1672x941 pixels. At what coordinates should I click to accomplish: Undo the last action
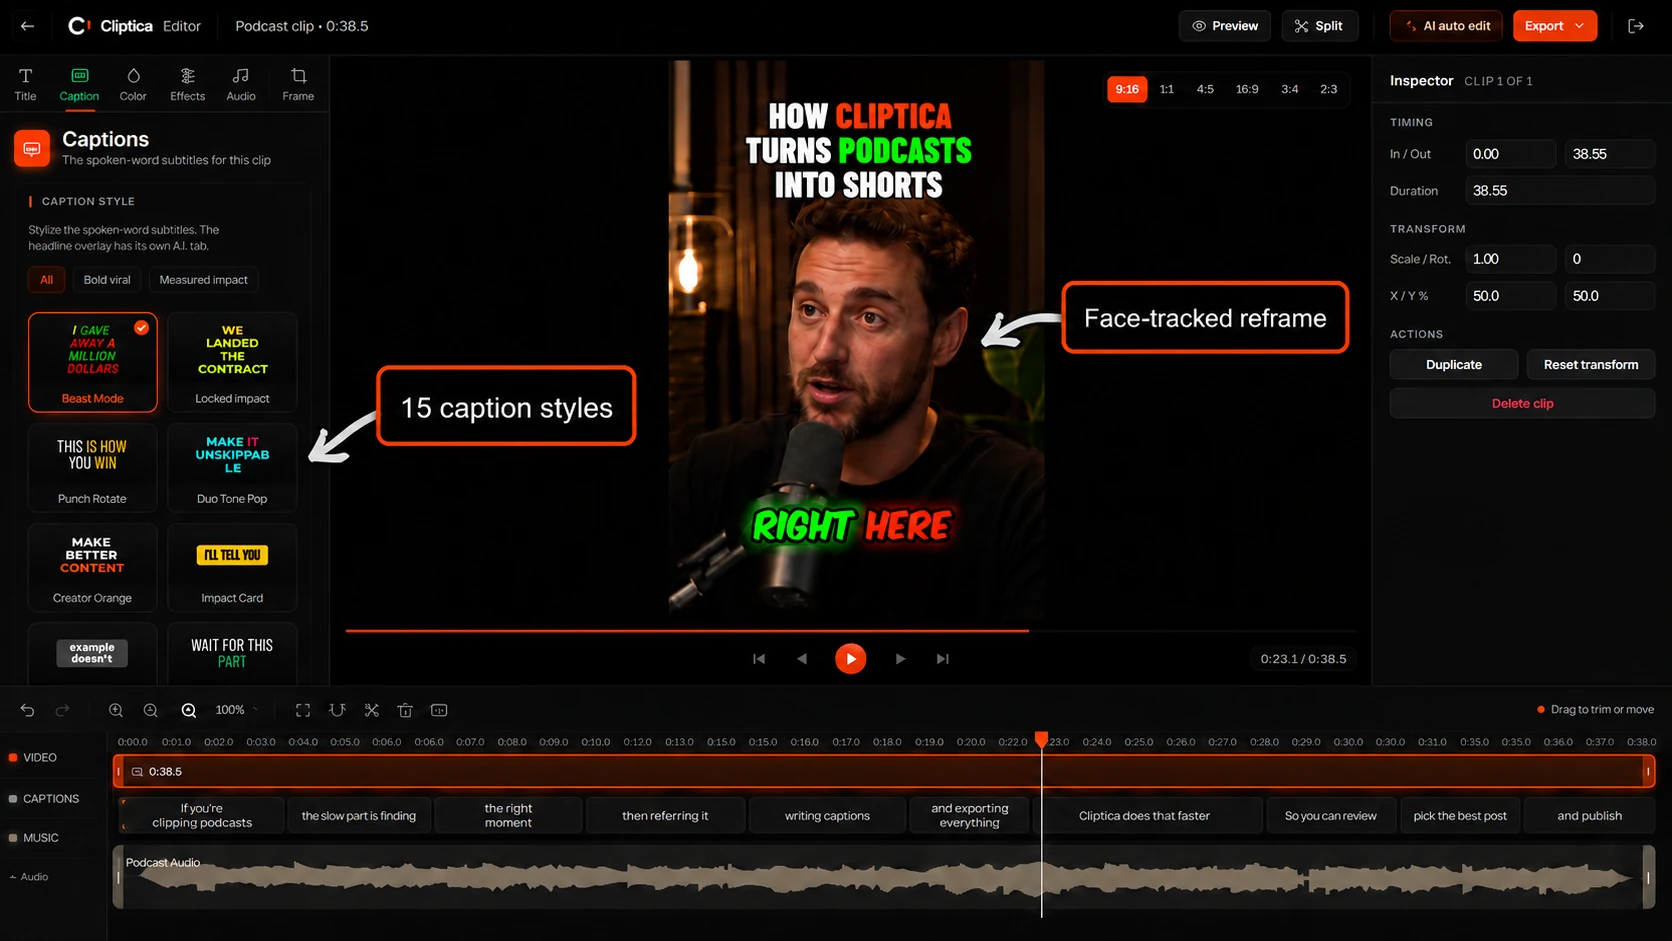[x=27, y=710]
